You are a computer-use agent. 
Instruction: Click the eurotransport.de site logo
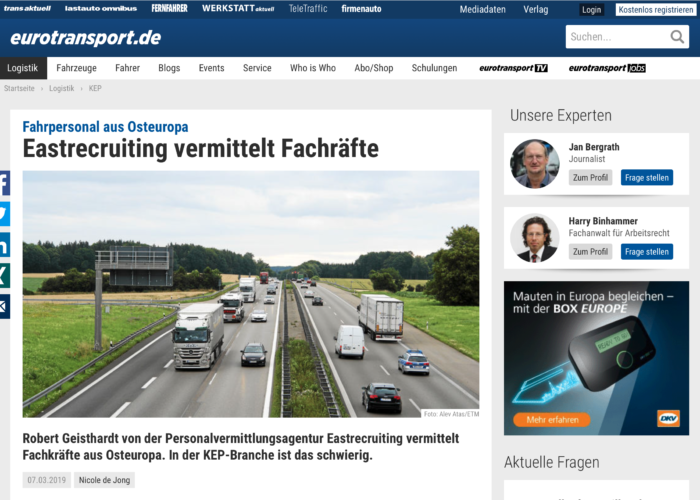point(85,38)
